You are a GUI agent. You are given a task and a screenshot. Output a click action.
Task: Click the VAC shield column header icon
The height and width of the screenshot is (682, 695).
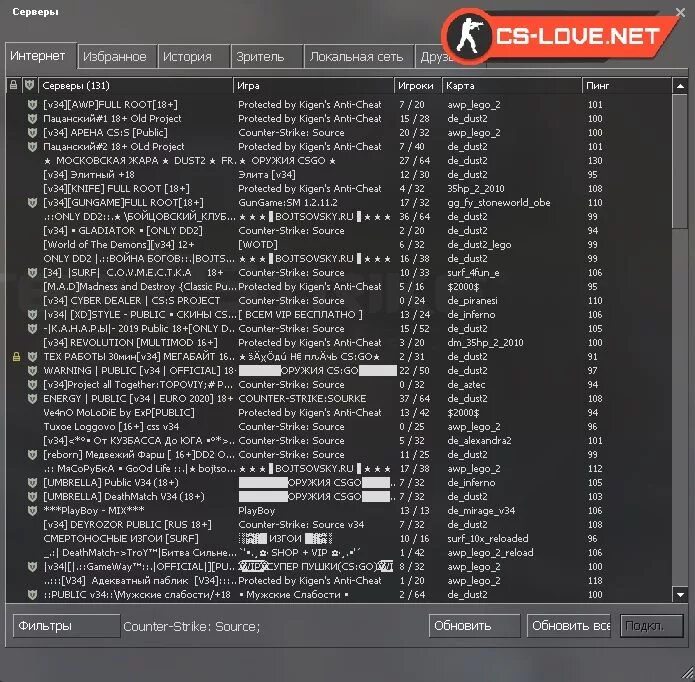coord(29,85)
